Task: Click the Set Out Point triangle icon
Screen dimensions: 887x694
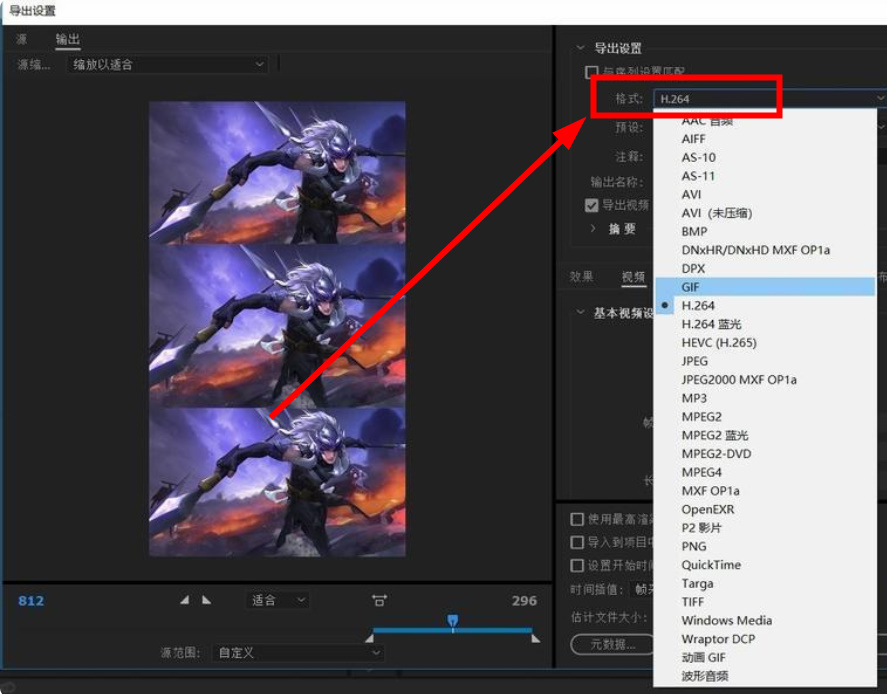Action: tap(206, 600)
